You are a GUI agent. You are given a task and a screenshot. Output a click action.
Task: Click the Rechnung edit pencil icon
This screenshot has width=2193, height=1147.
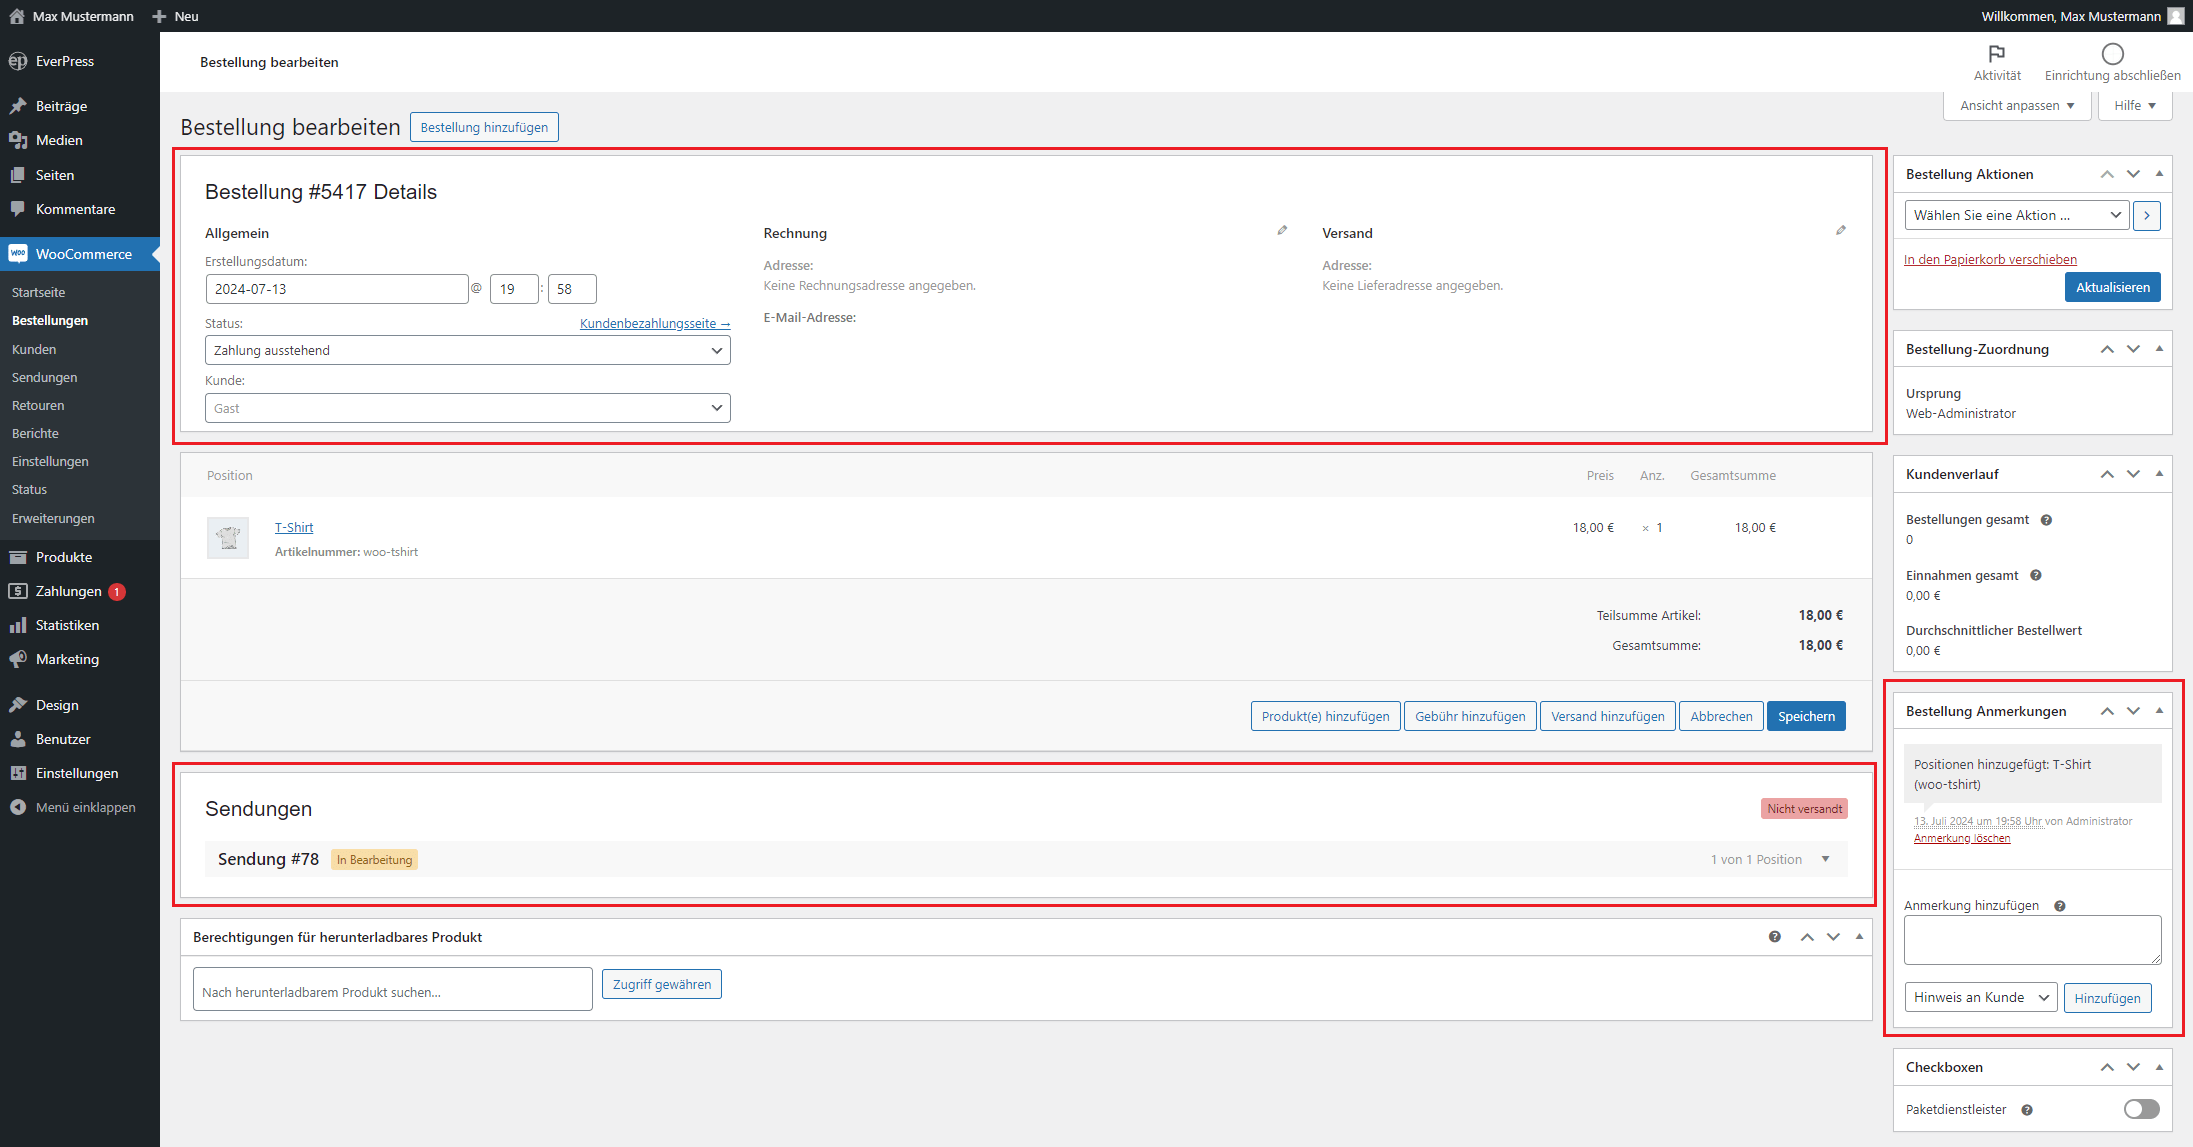tap(1282, 231)
